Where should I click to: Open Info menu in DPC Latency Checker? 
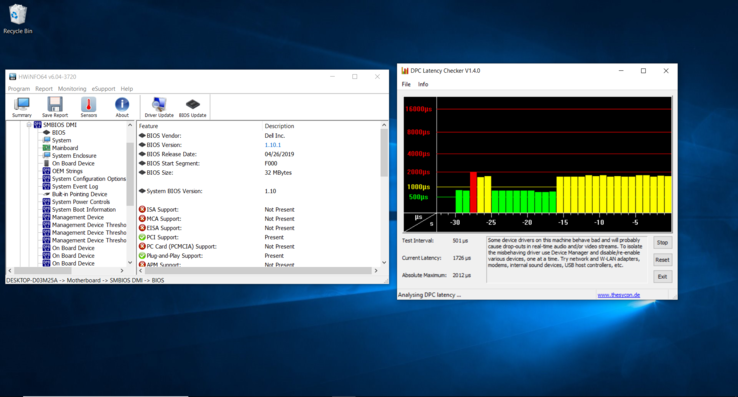(x=423, y=84)
